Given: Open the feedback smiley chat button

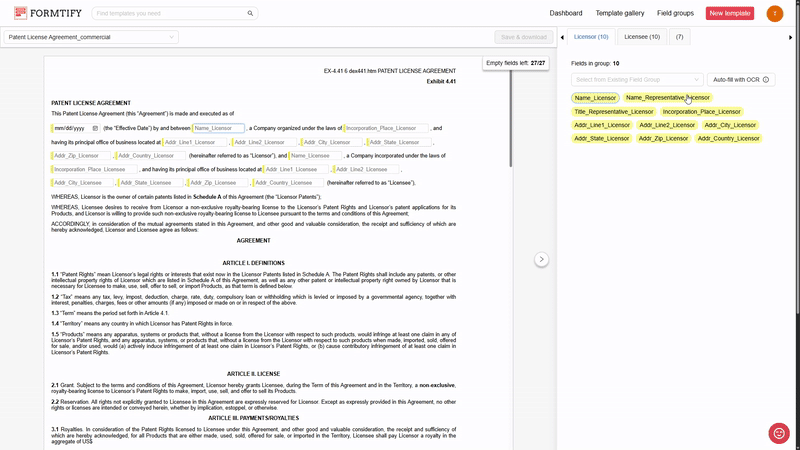Looking at the screenshot, I should tap(779, 433).
